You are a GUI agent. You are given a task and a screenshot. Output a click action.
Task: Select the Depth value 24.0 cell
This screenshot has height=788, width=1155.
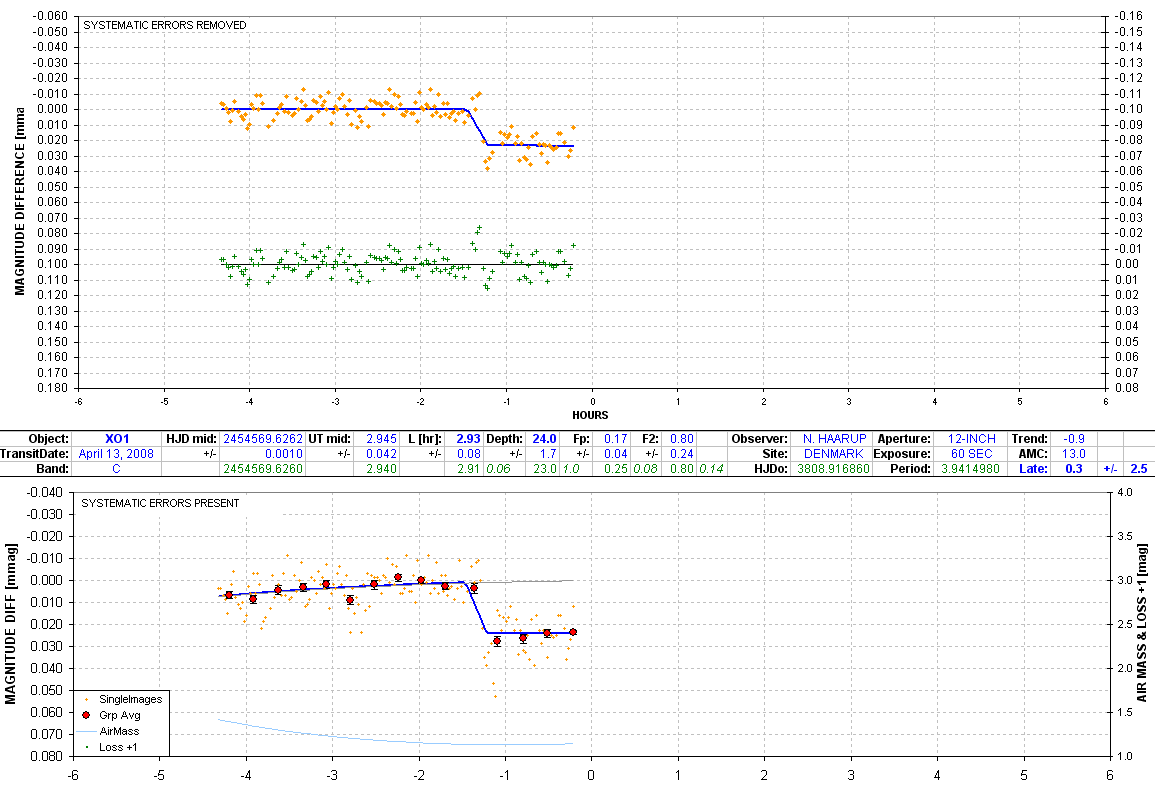(x=543, y=439)
